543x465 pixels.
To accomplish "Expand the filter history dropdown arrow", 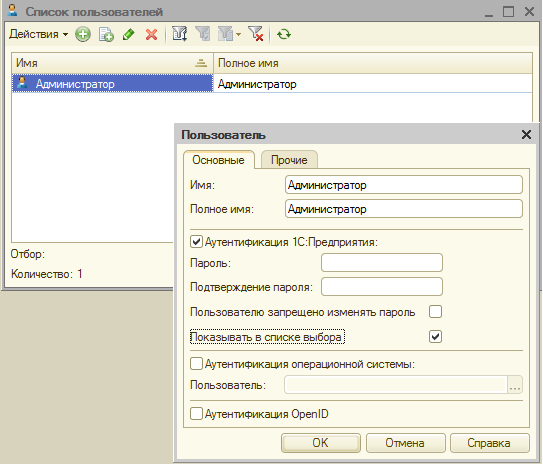I will coord(238,34).
